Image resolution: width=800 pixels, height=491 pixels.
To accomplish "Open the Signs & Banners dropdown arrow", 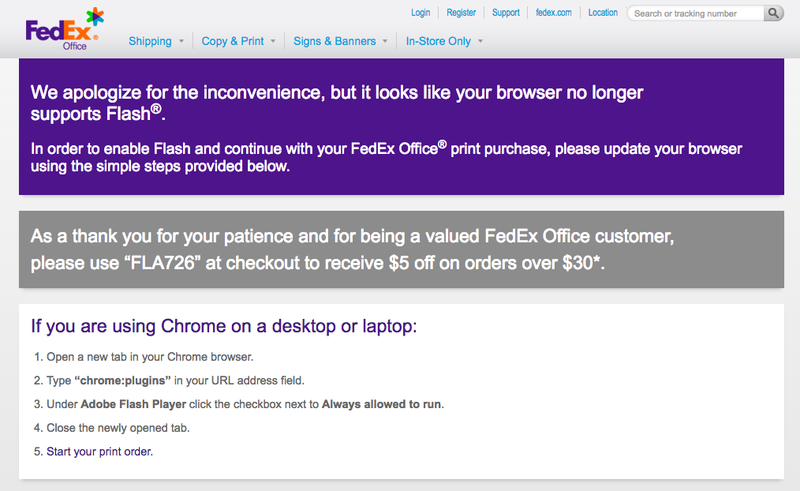I will click(x=386, y=42).
